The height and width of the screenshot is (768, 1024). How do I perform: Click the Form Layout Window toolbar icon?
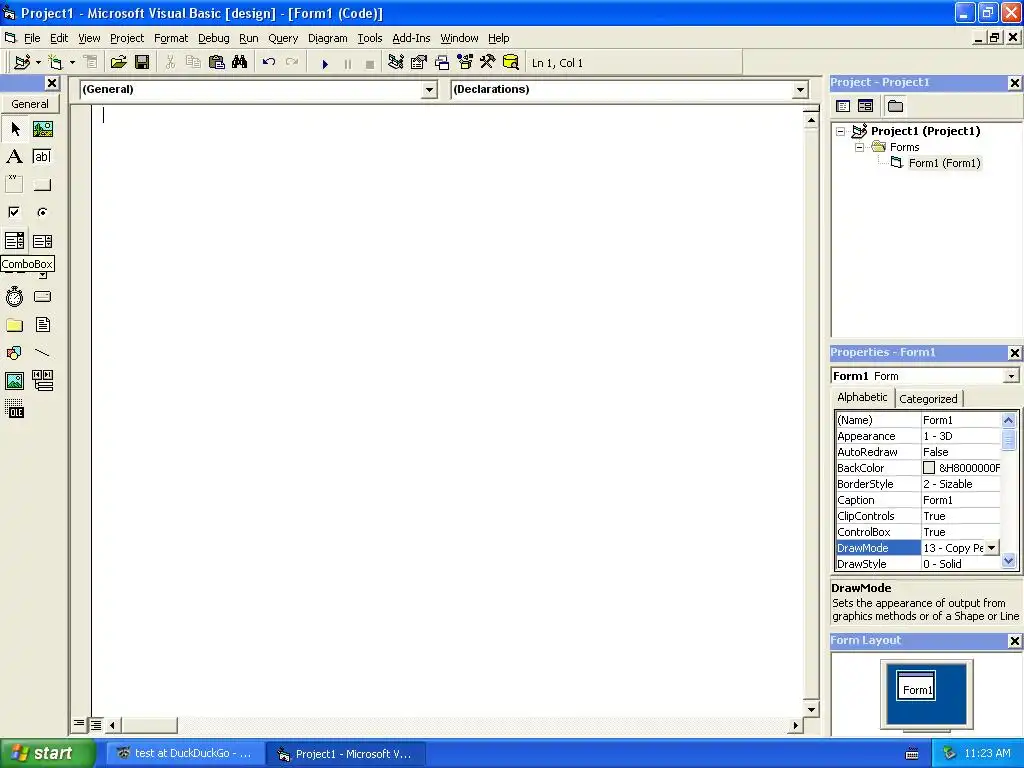[x=442, y=63]
